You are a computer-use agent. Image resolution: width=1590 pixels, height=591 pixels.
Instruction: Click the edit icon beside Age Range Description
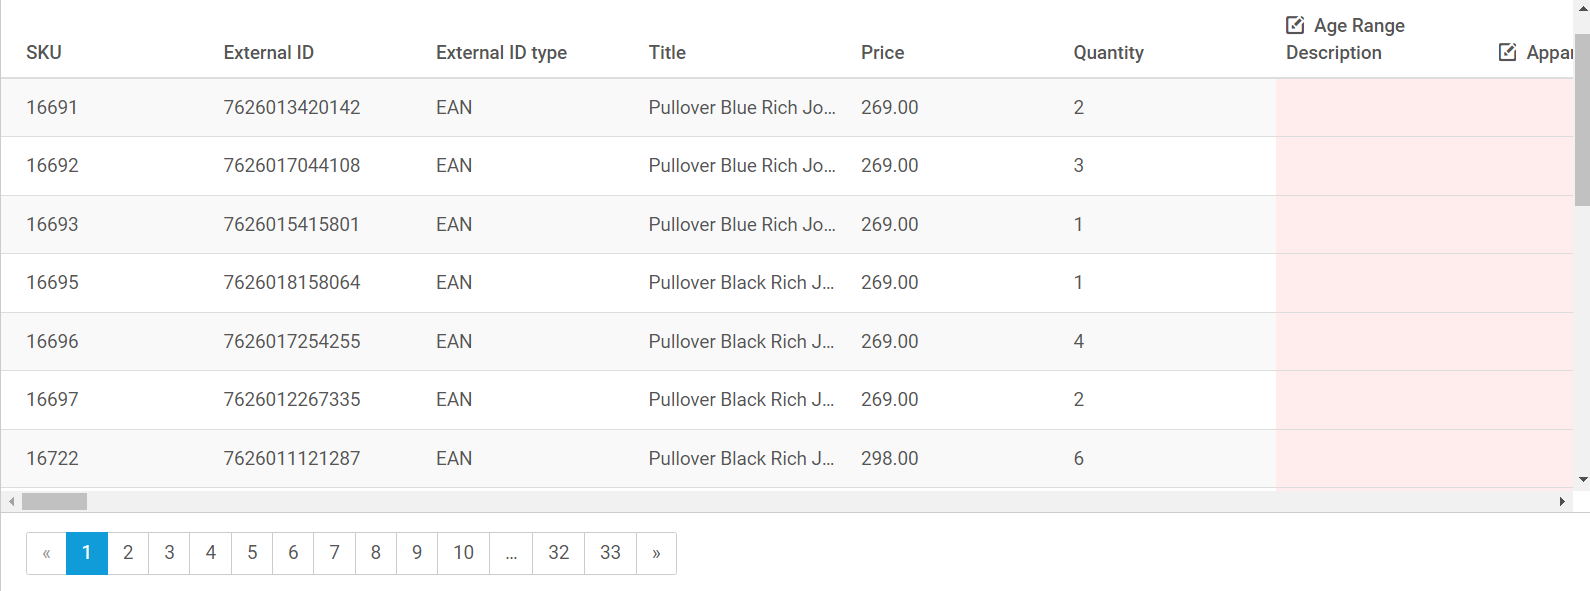tap(1295, 25)
